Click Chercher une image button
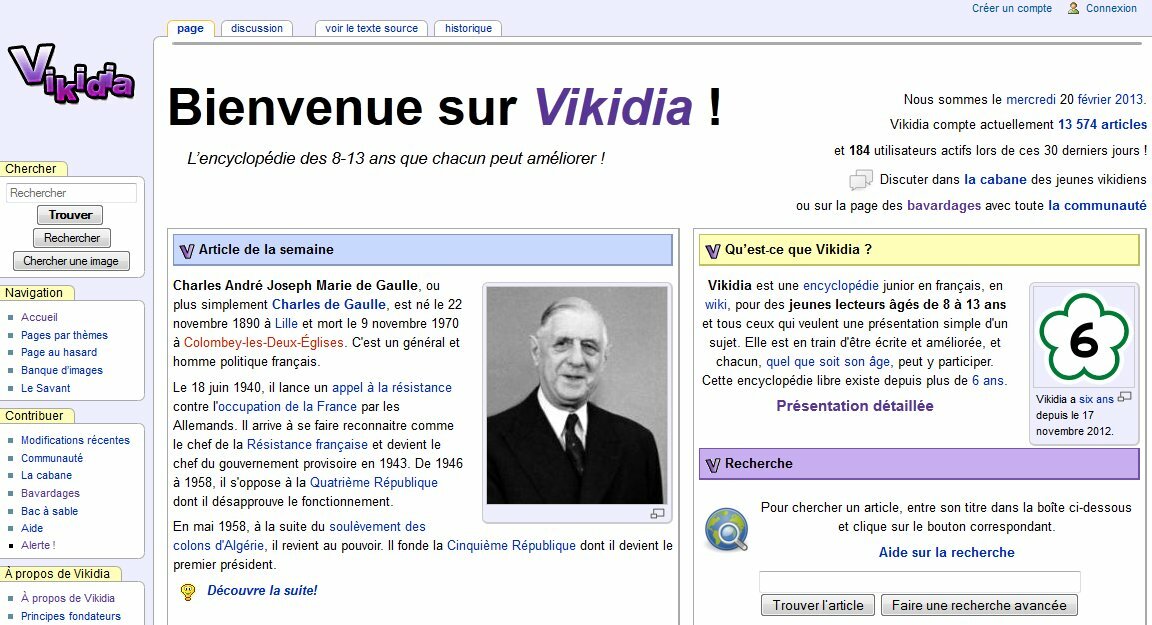This screenshot has width=1152, height=625. [x=71, y=261]
